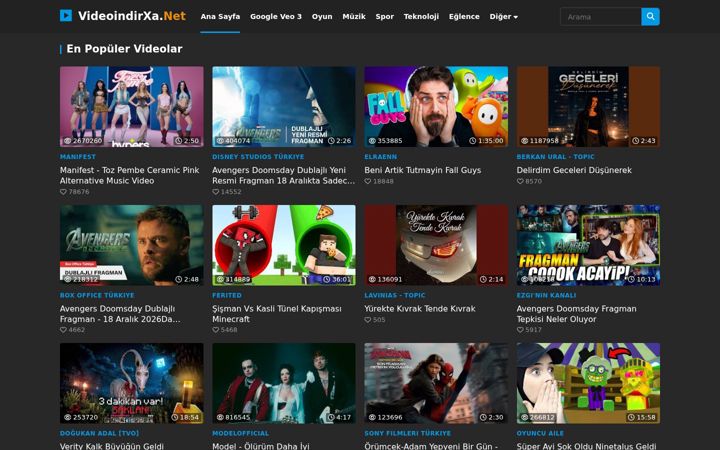
Task: Open the Teknoloji category
Action: click(421, 17)
